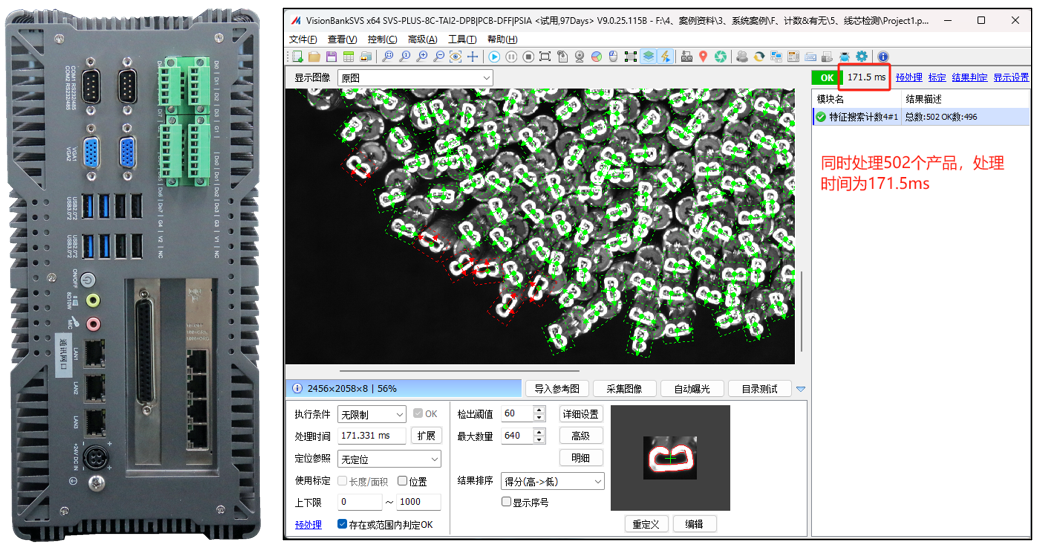Click the zoom-in magnifier icon
Image resolution: width=1039 pixels, height=548 pixels.
pos(421,56)
